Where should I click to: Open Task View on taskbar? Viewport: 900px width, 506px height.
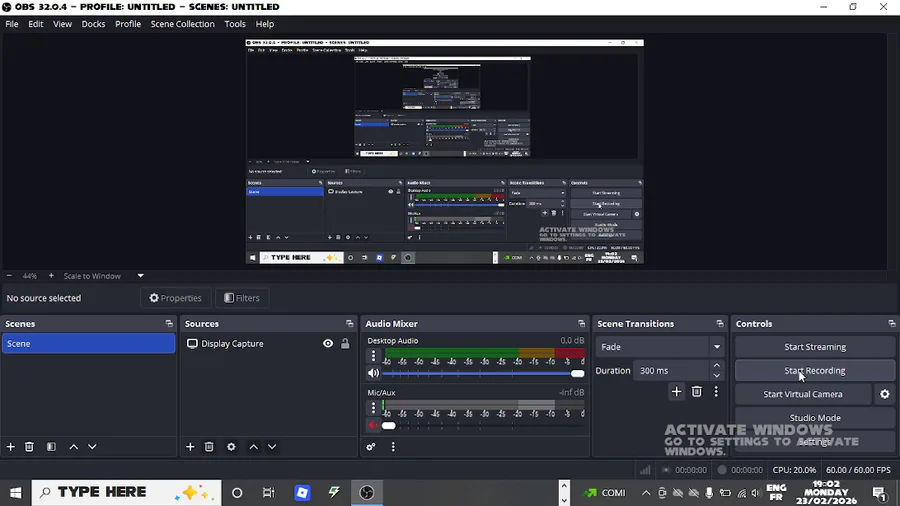268,493
